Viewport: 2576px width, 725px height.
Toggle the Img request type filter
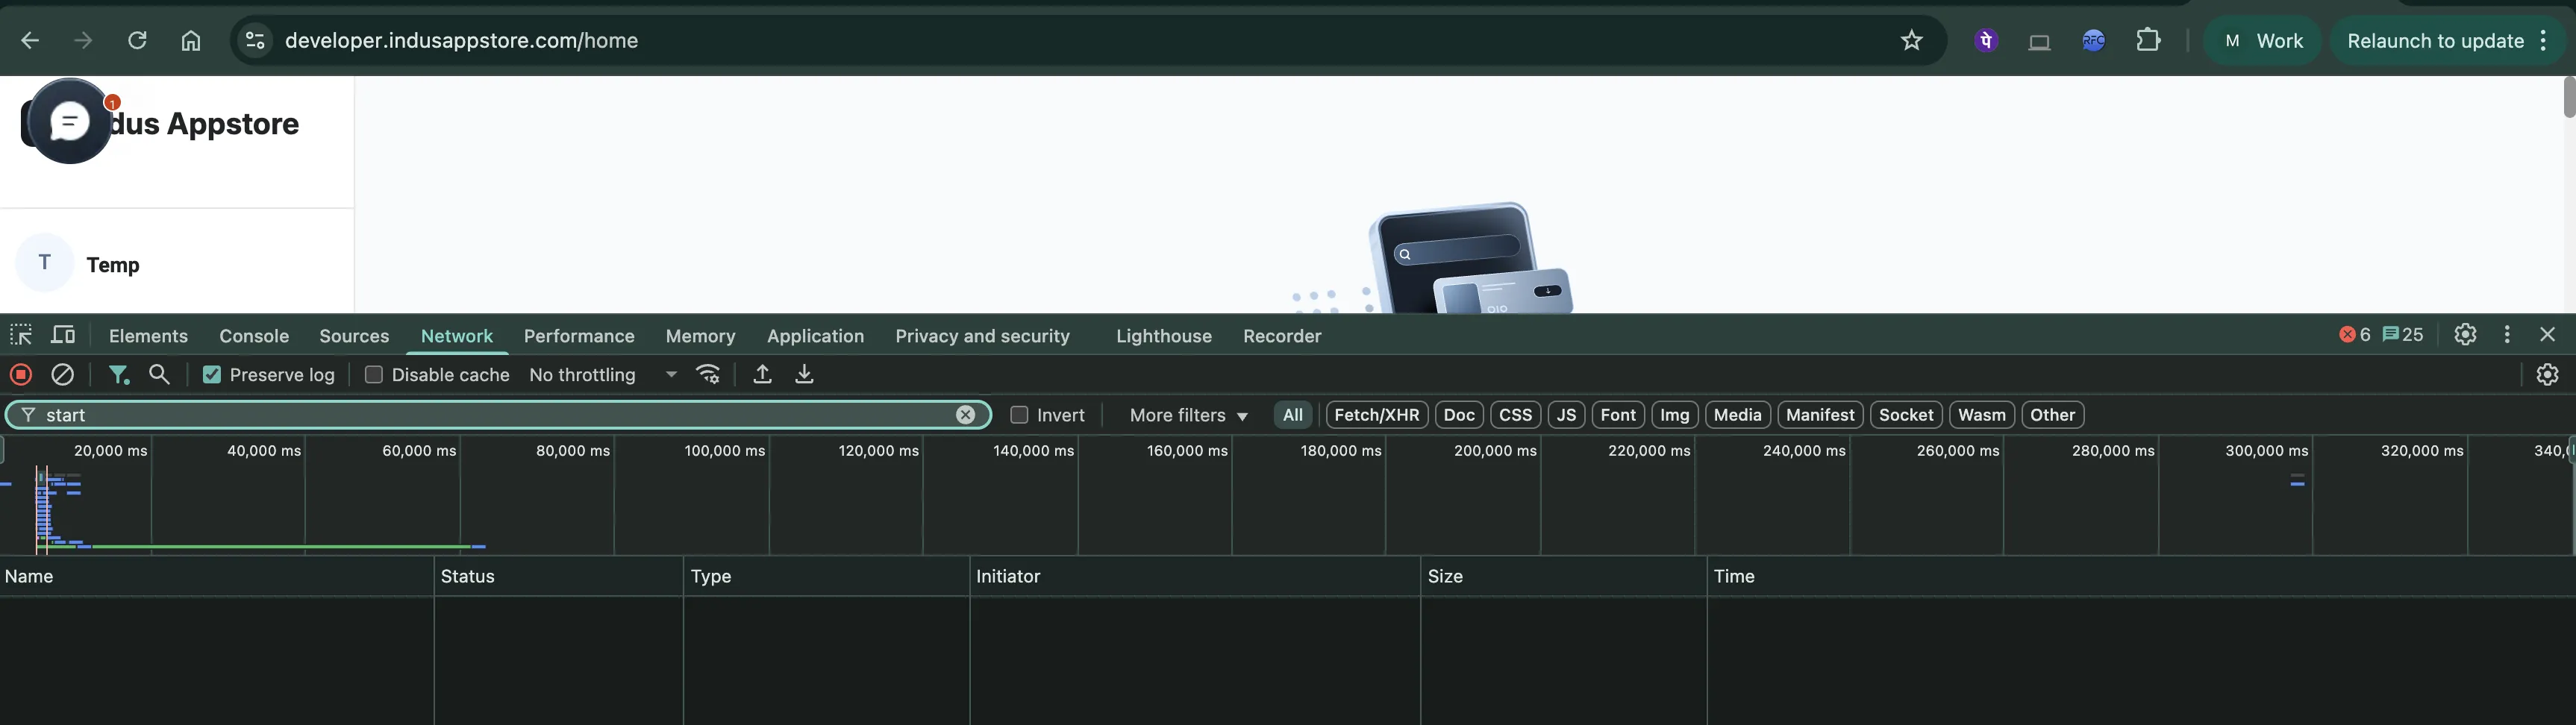[1675, 415]
